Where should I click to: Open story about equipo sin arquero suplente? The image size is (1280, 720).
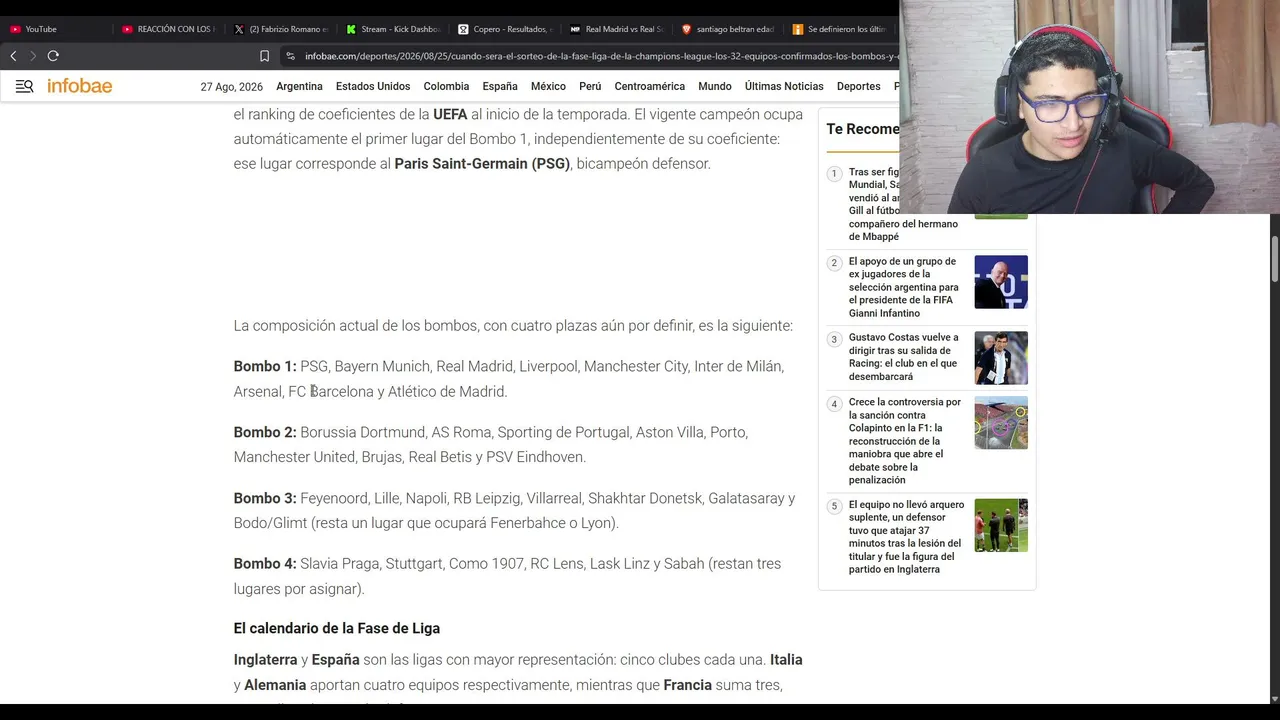click(x=906, y=537)
